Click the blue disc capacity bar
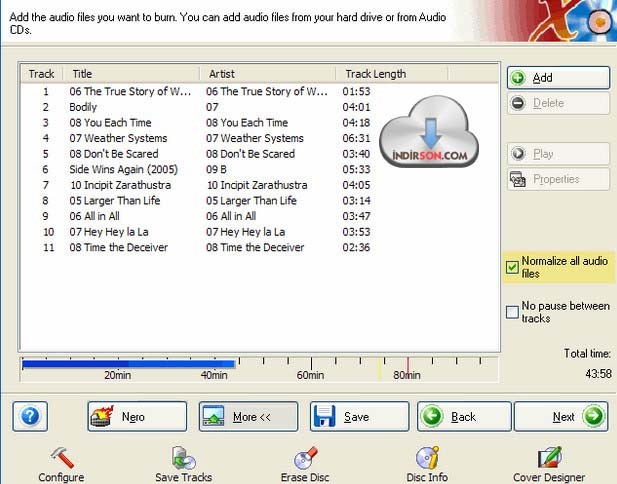This screenshot has width=617, height=484. tap(128, 364)
